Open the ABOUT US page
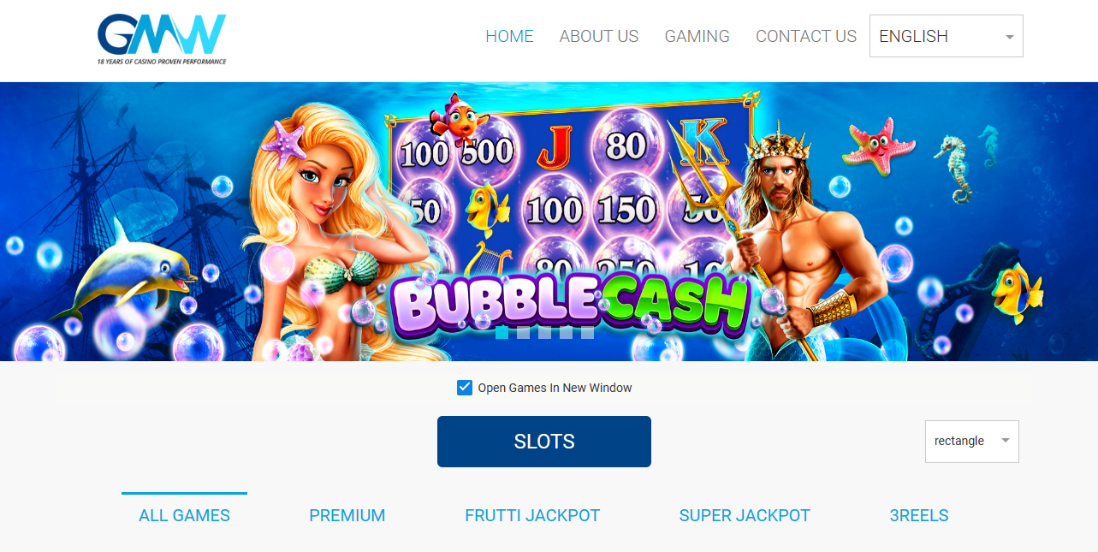Viewport: 1098px width, 552px height. point(599,36)
